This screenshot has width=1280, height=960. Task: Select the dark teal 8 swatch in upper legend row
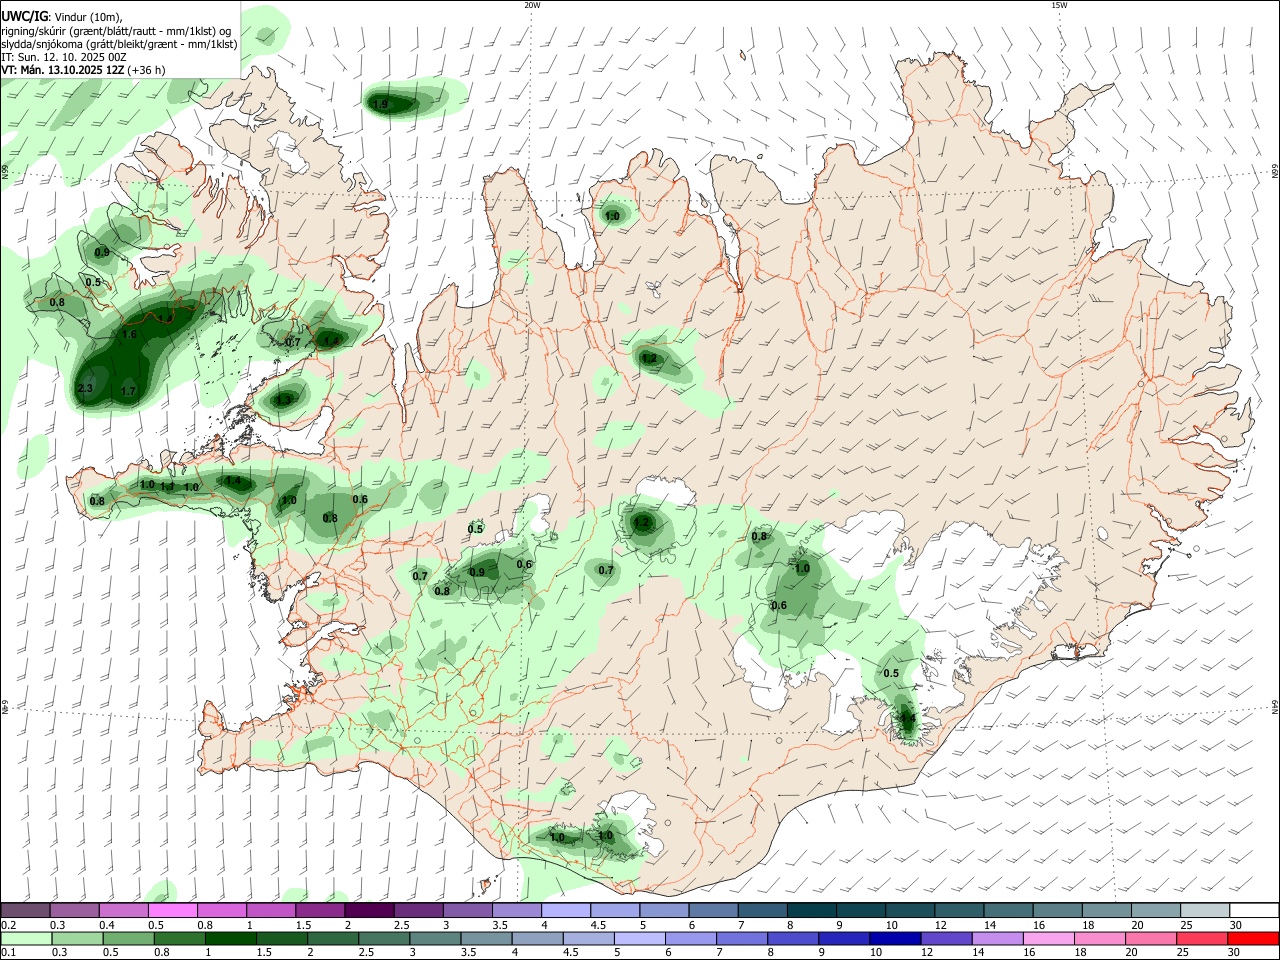click(x=811, y=910)
